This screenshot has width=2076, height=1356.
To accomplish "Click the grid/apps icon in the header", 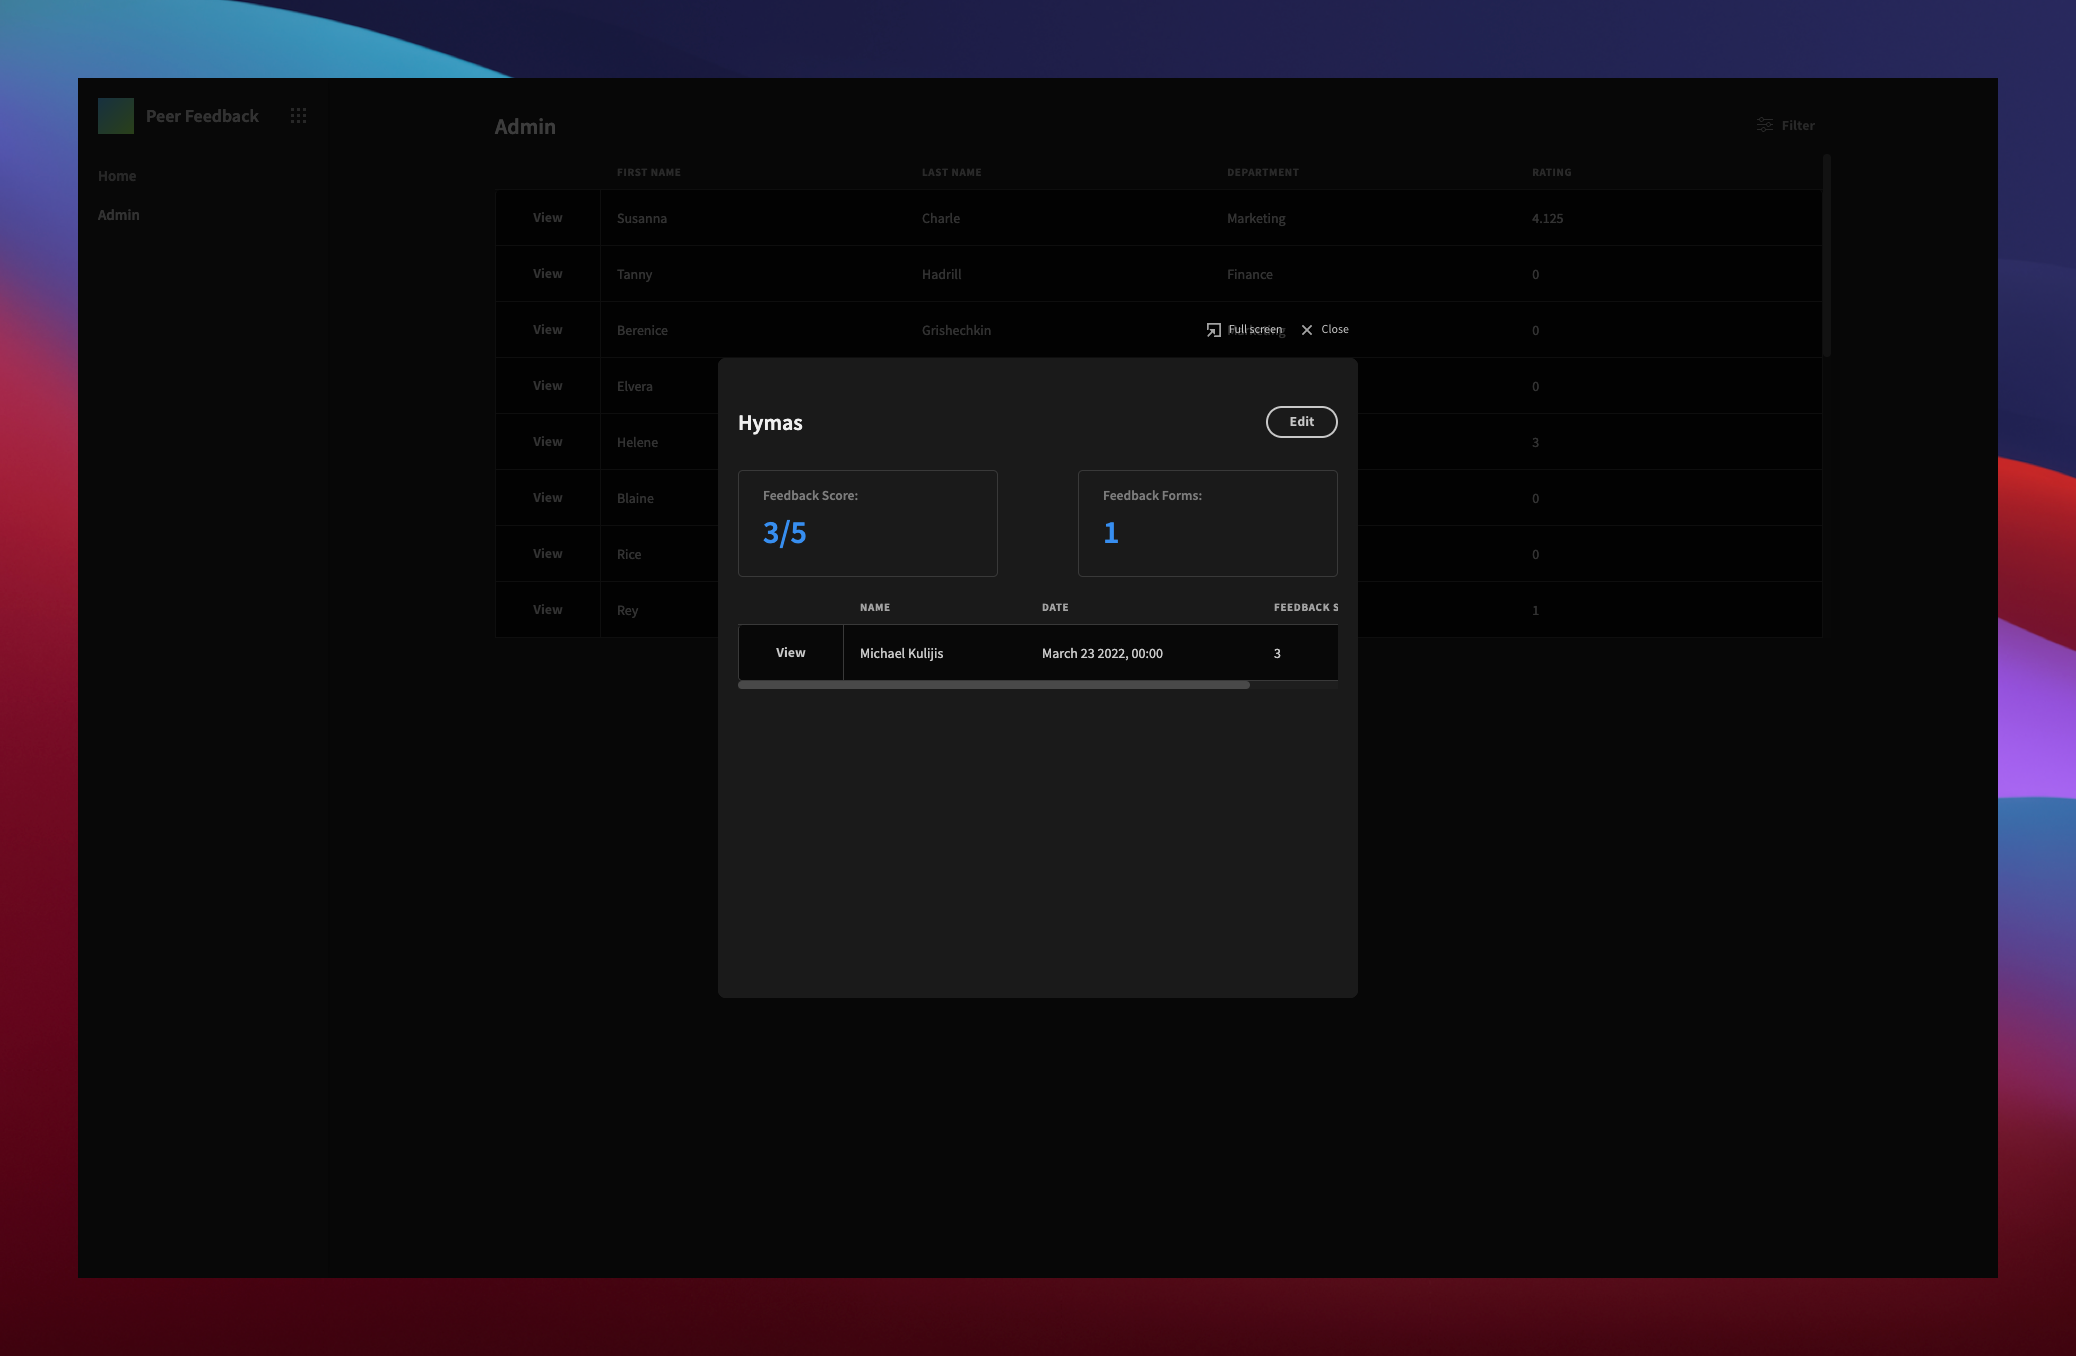I will click(297, 114).
